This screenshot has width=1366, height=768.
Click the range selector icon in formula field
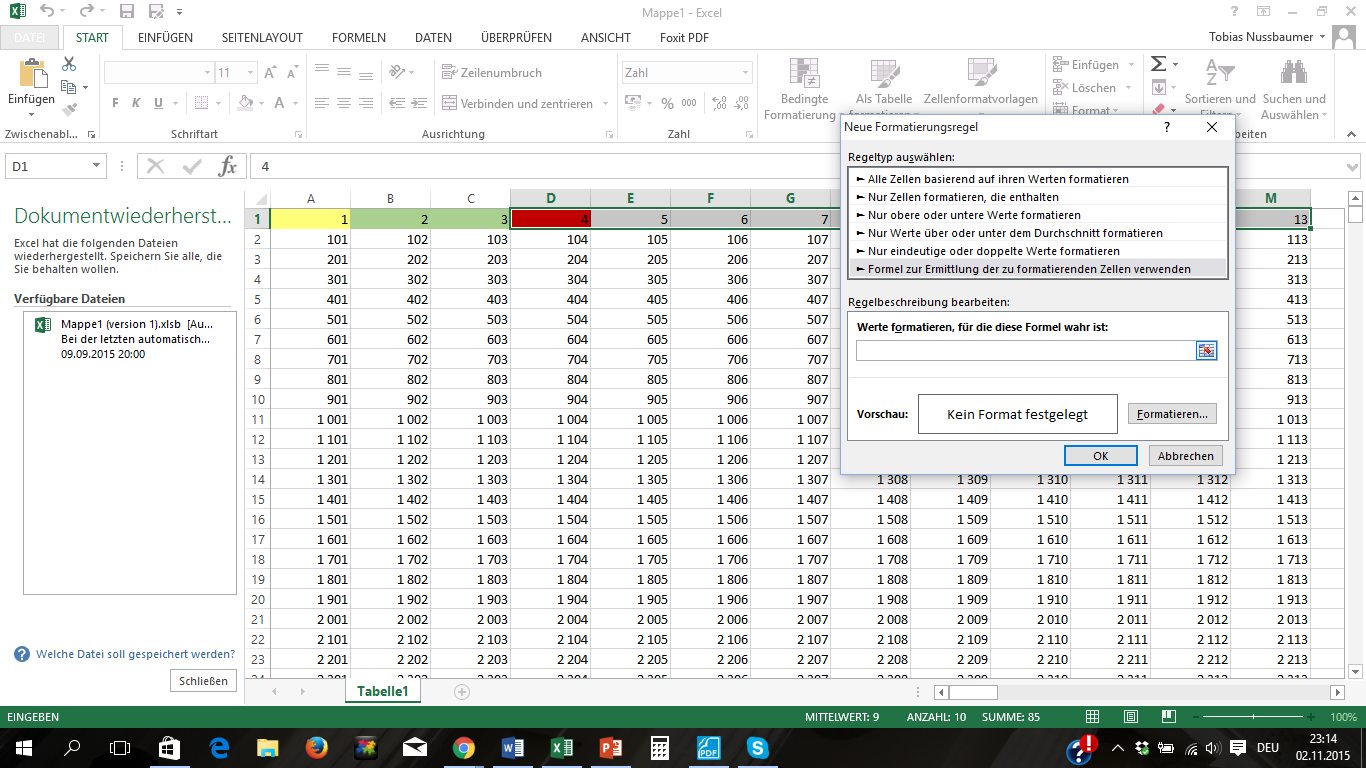[x=1206, y=351]
